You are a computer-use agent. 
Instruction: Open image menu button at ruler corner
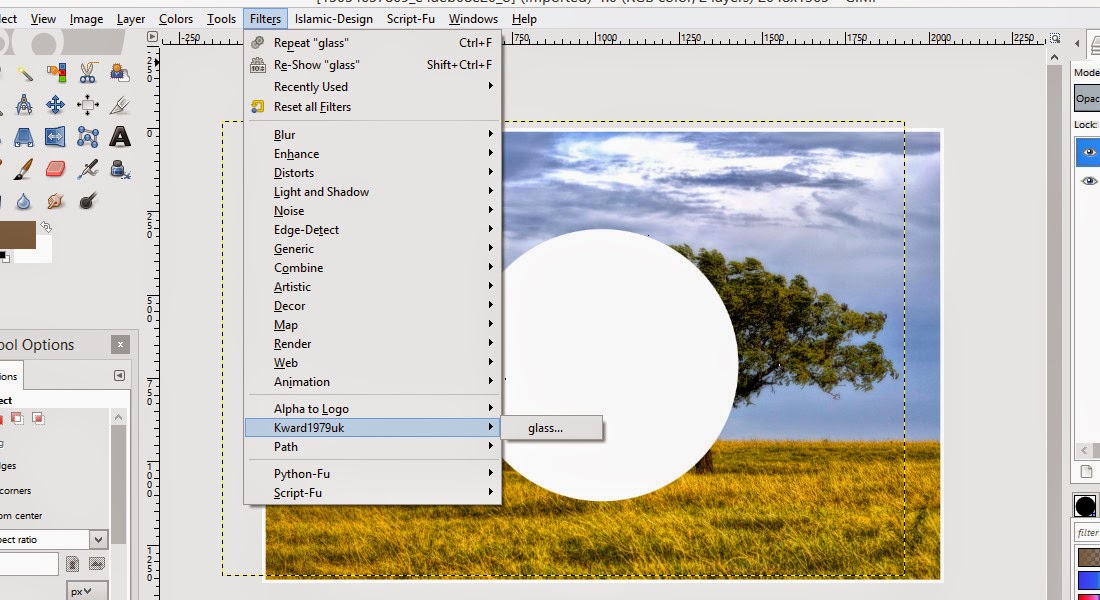click(152, 37)
